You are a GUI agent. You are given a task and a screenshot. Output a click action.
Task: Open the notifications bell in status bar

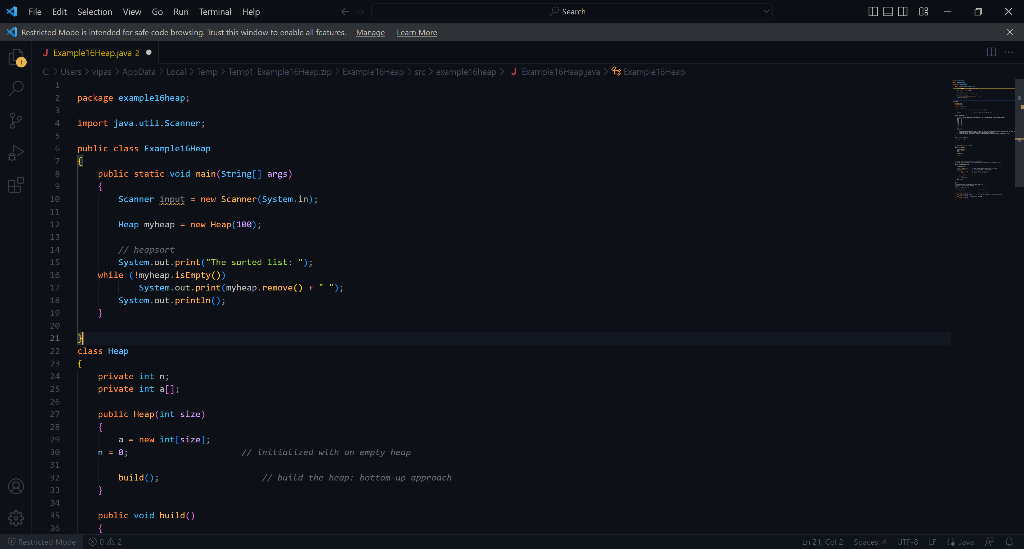tap(1009, 542)
